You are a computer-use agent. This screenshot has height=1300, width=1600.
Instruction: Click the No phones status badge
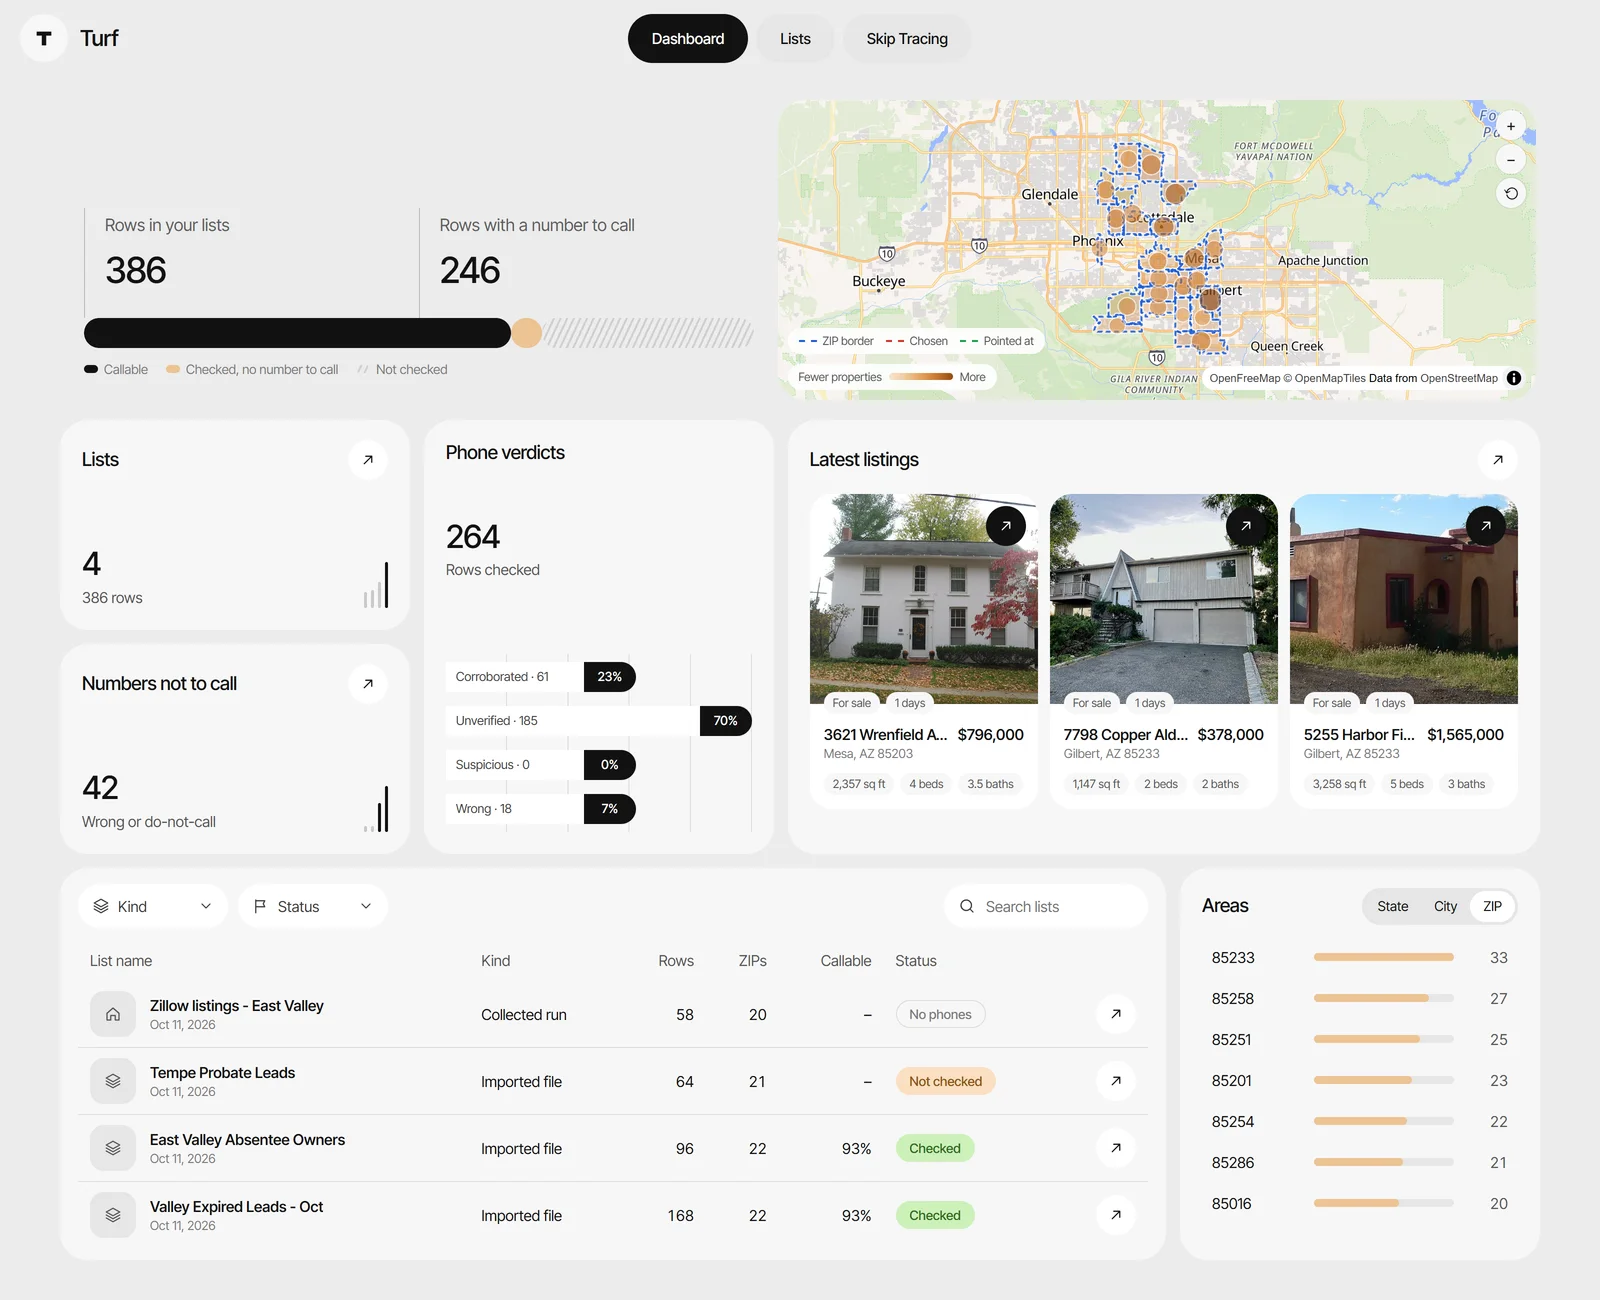tap(940, 1014)
